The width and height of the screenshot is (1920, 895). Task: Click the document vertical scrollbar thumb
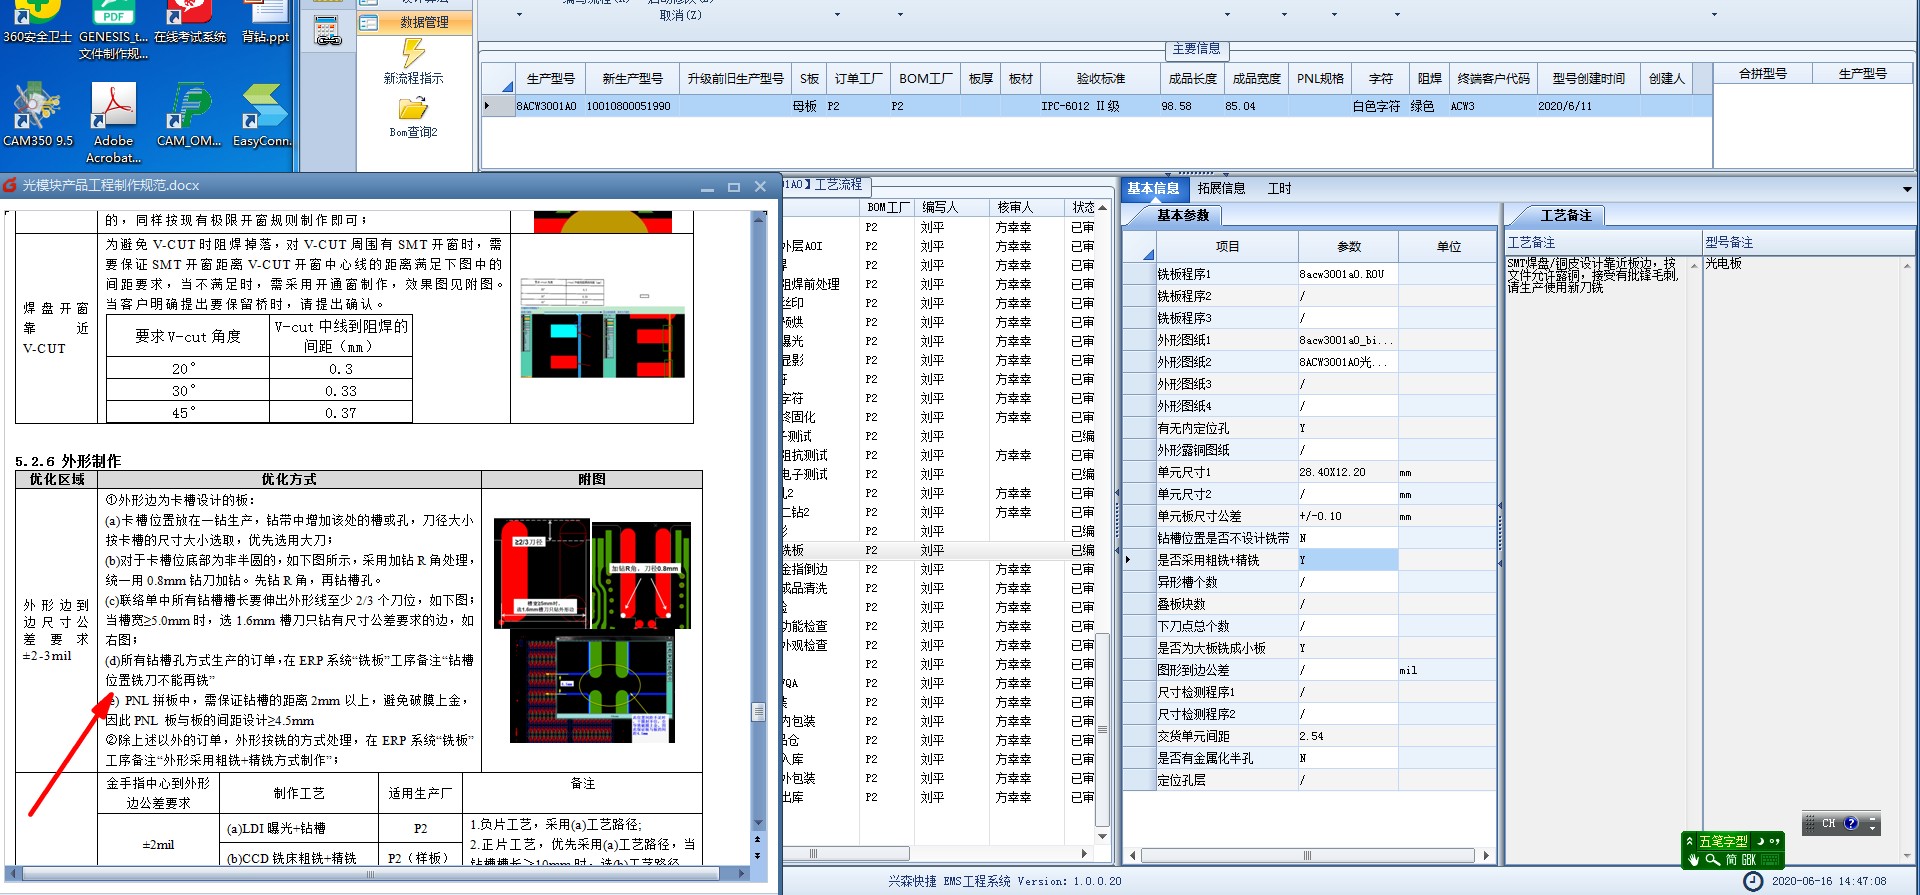[x=758, y=711]
